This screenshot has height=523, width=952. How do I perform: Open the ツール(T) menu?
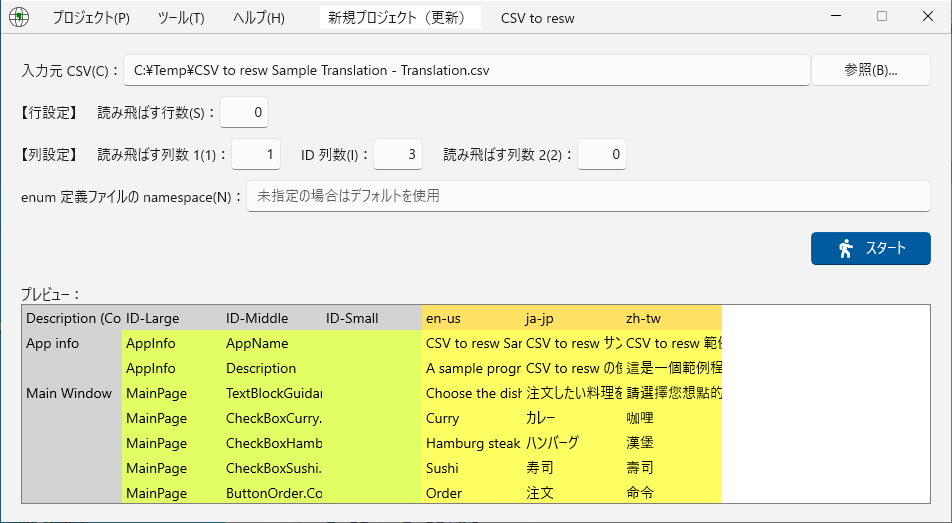[181, 18]
